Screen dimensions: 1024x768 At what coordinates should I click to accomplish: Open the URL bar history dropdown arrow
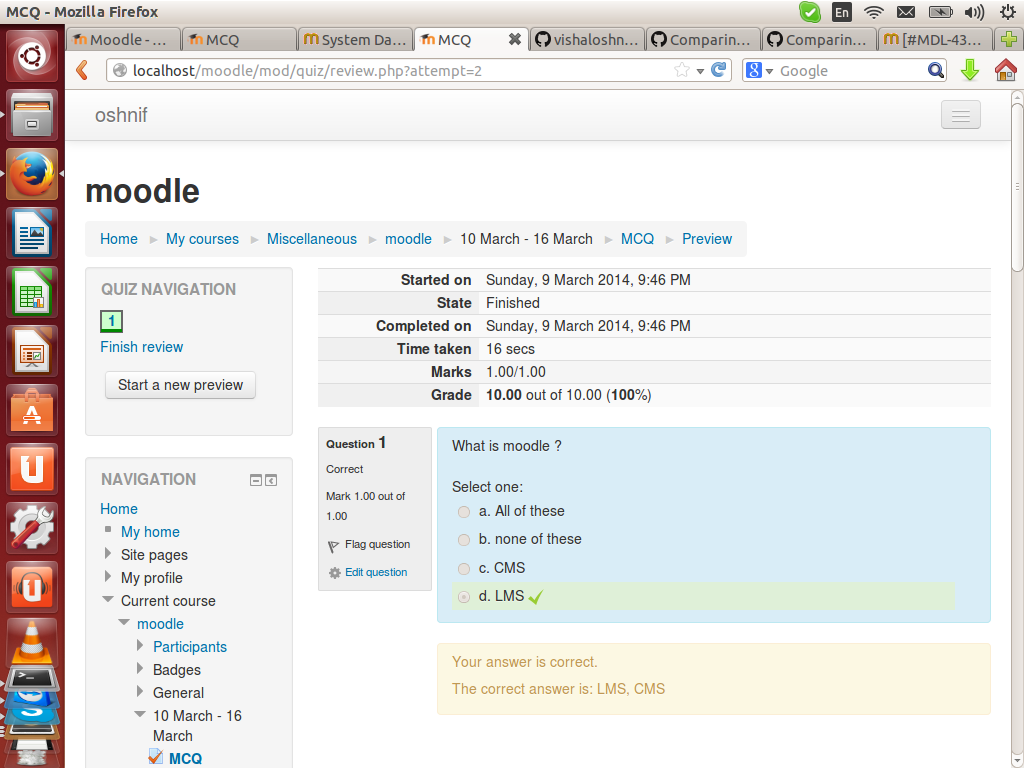coord(700,71)
